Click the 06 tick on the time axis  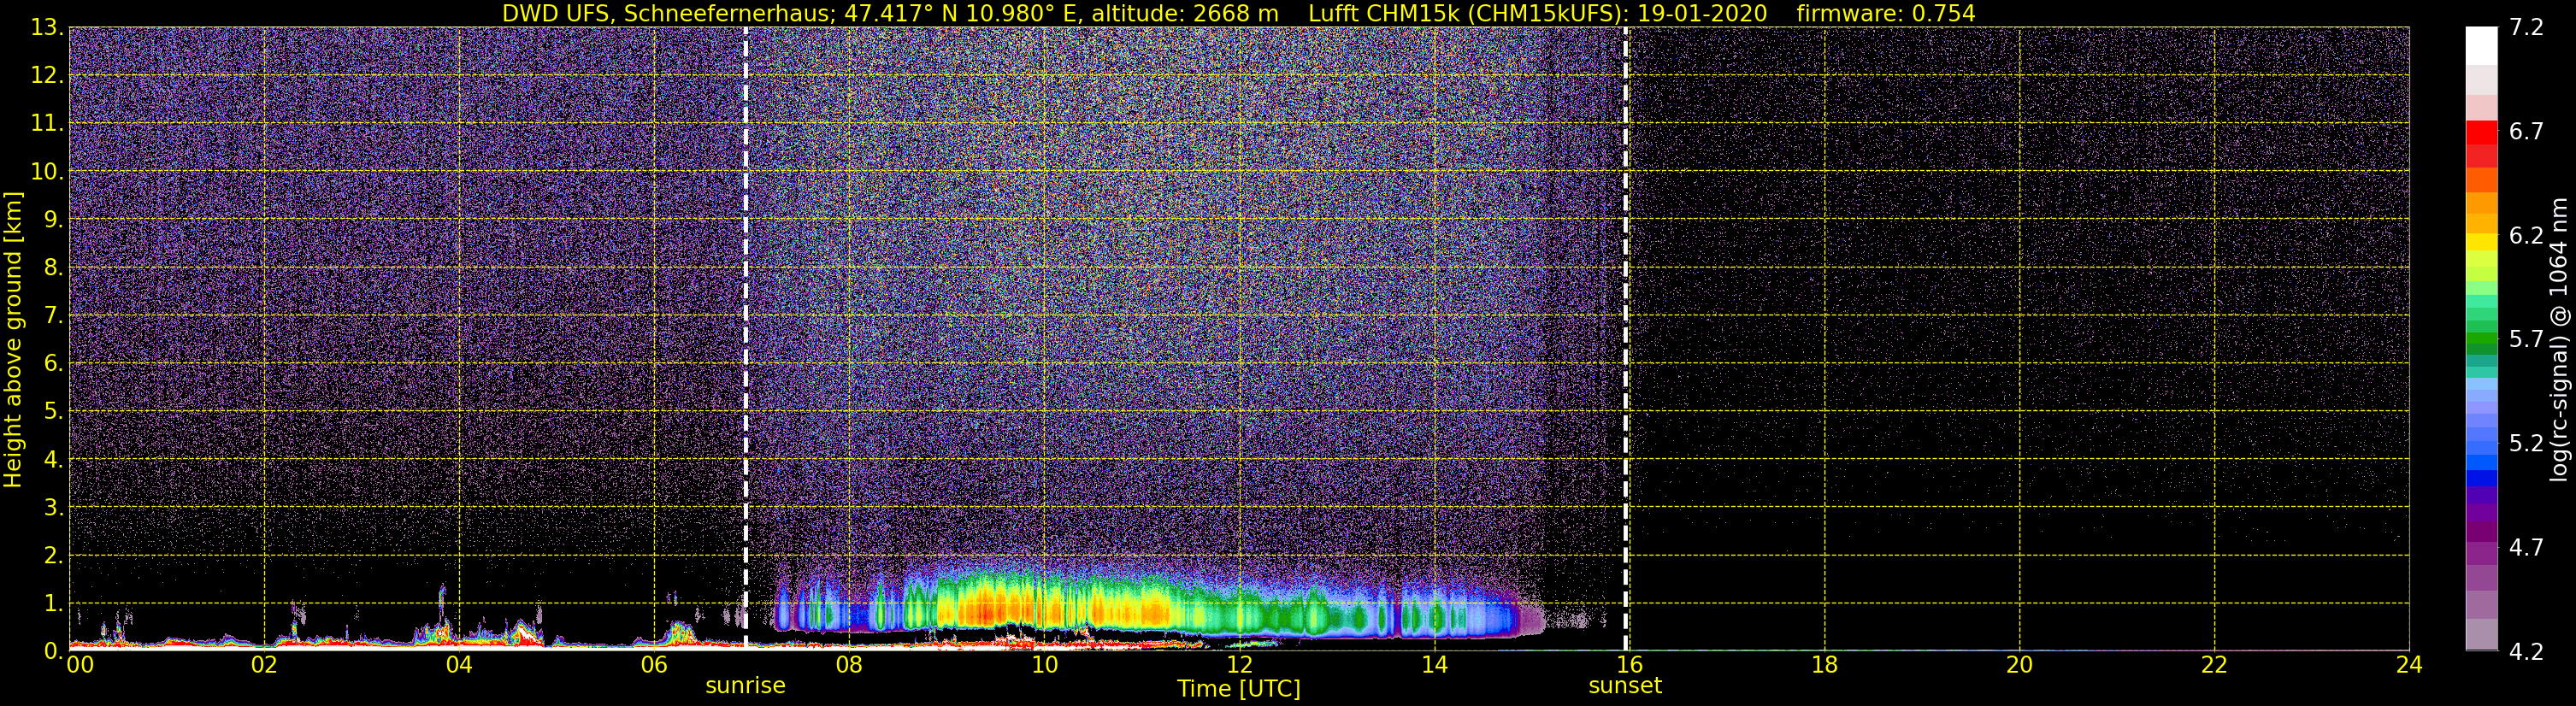point(654,665)
